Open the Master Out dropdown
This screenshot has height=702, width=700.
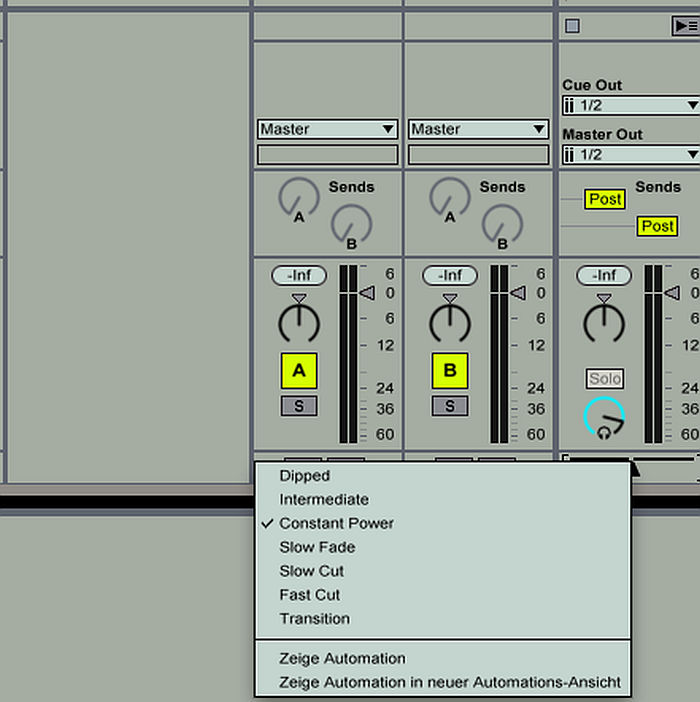630,154
